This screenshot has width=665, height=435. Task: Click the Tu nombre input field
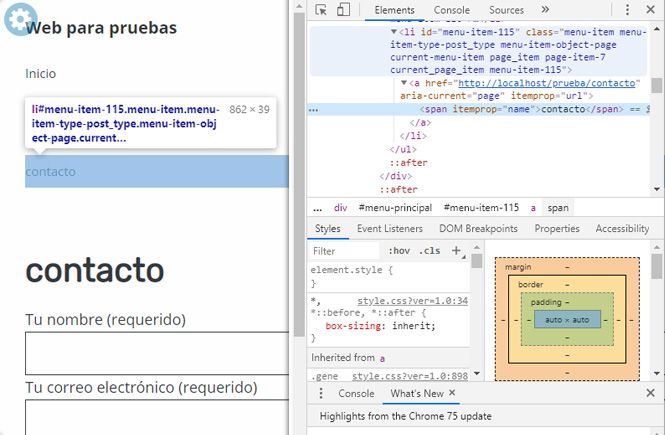coord(156,353)
